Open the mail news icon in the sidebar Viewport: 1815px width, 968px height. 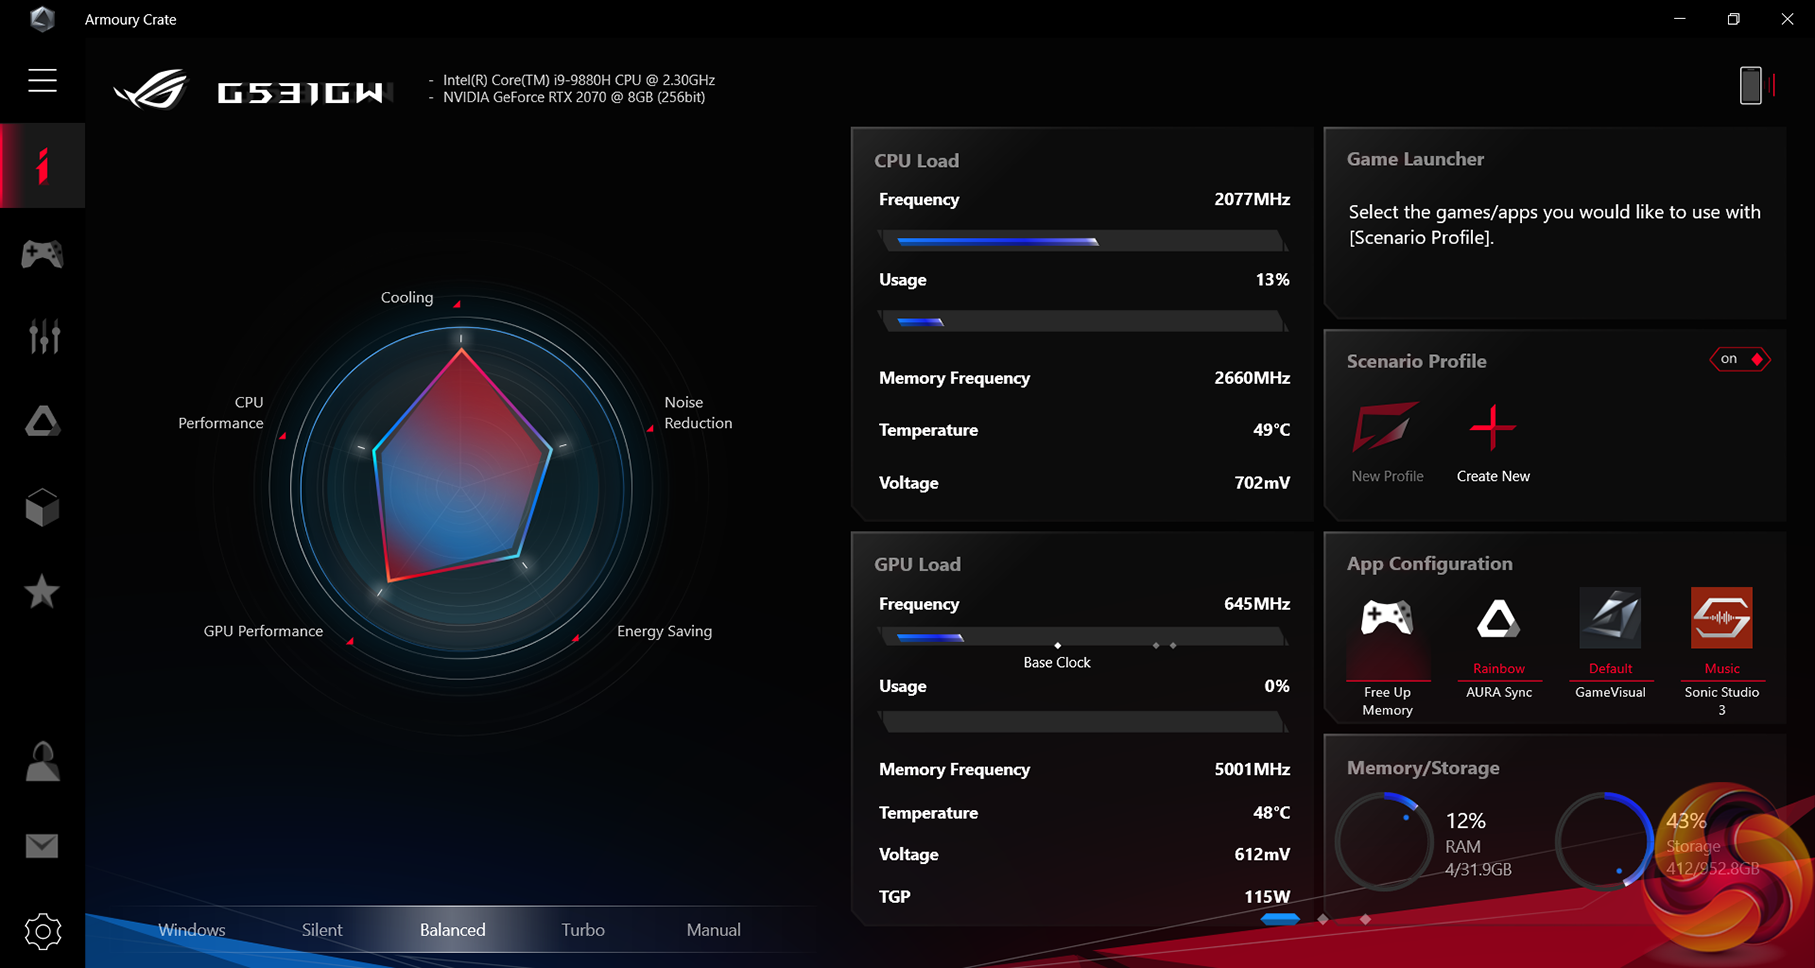click(42, 846)
